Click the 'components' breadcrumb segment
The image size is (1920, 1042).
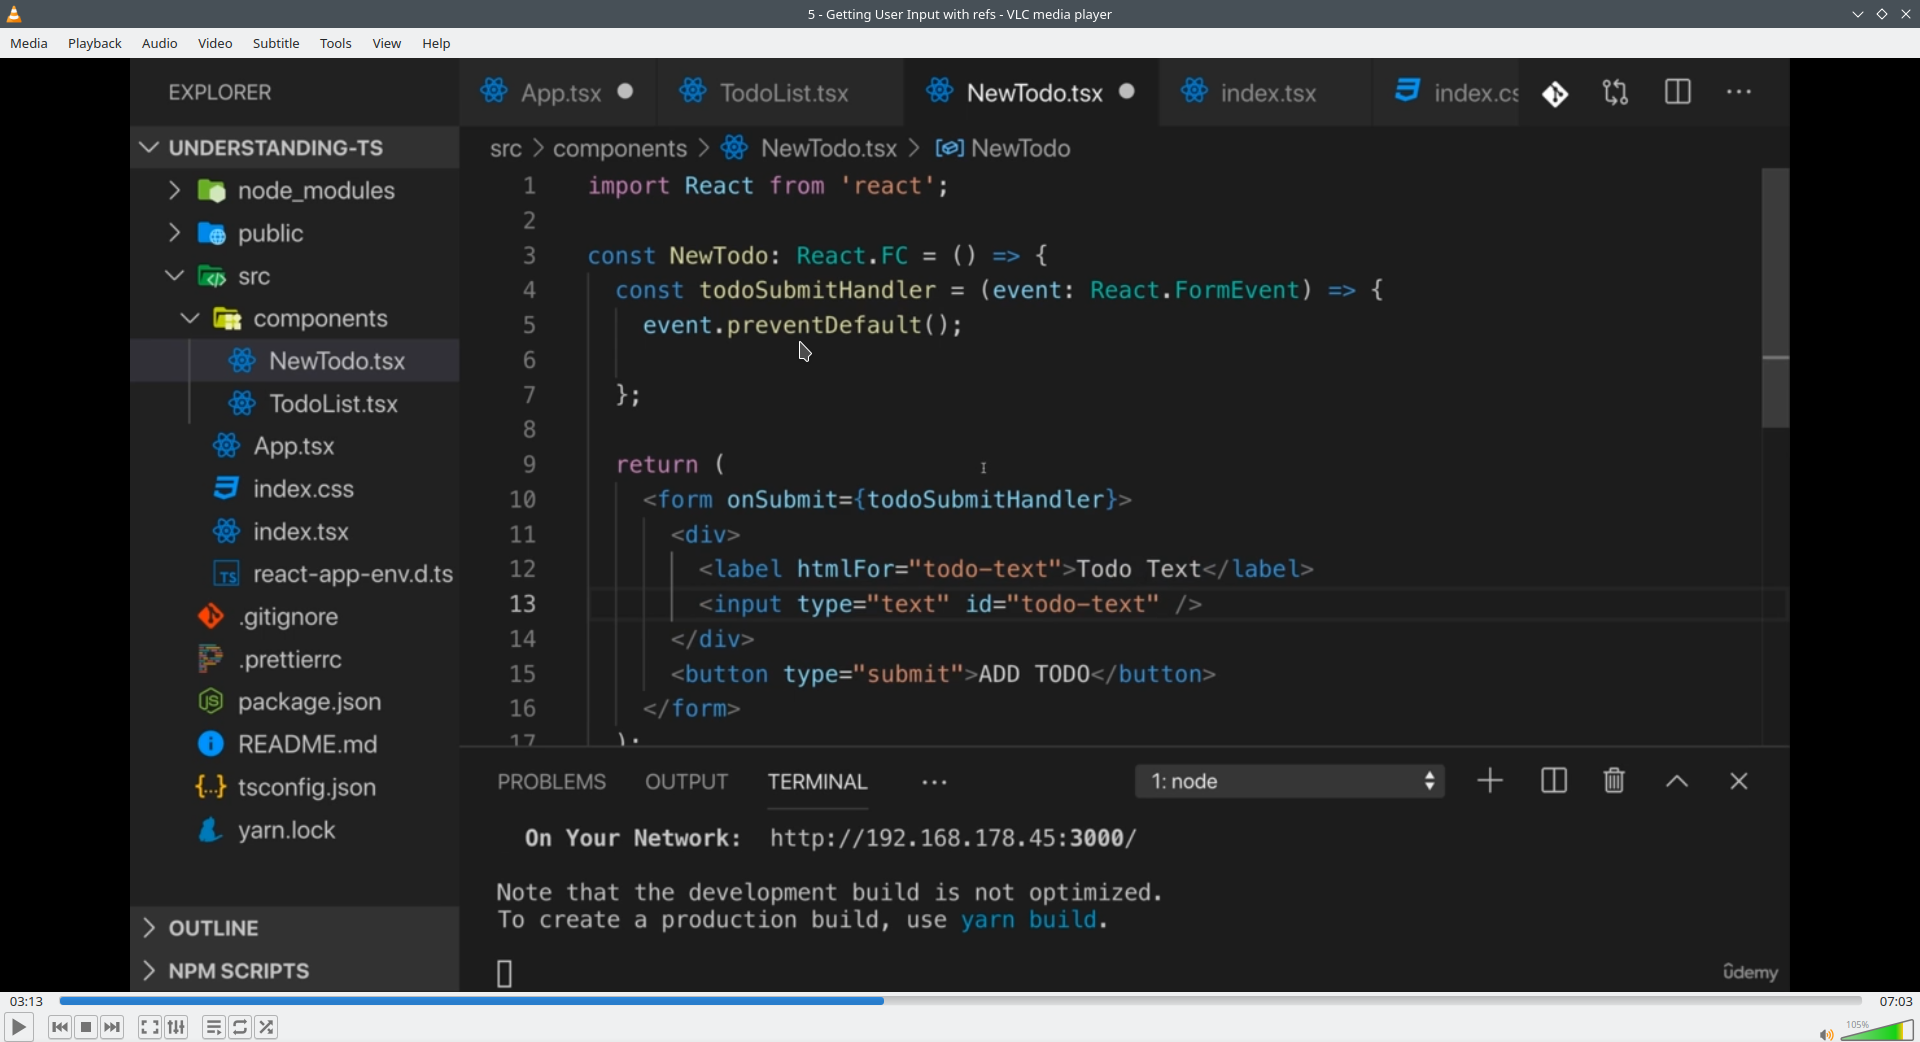[x=620, y=148]
